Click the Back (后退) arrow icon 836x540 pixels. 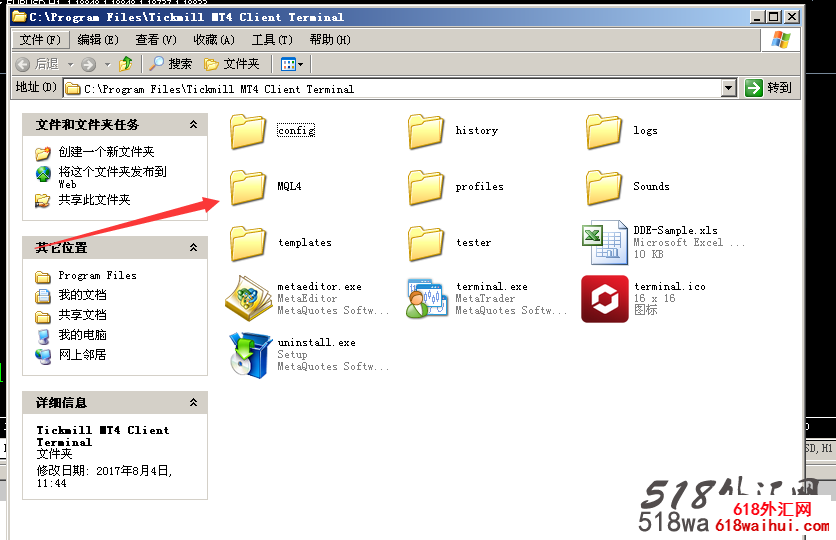click(23, 65)
